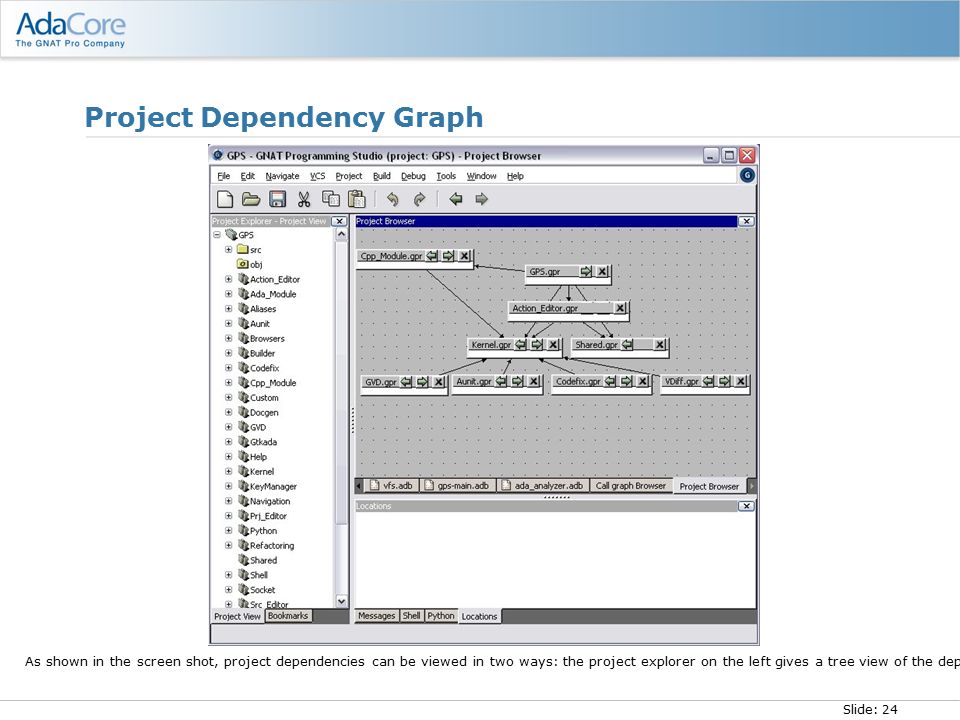Viewport: 960px width, 720px height.
Task: Click the left arrow on VDiff.gpr node
Action: tap(708, 381)
